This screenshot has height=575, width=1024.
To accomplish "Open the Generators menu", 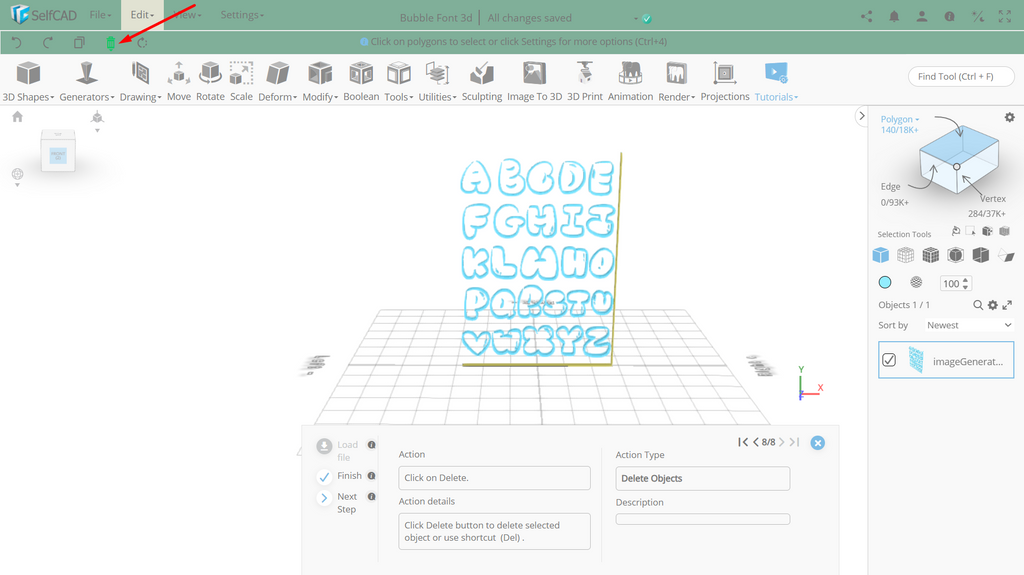I will (86, 82).
